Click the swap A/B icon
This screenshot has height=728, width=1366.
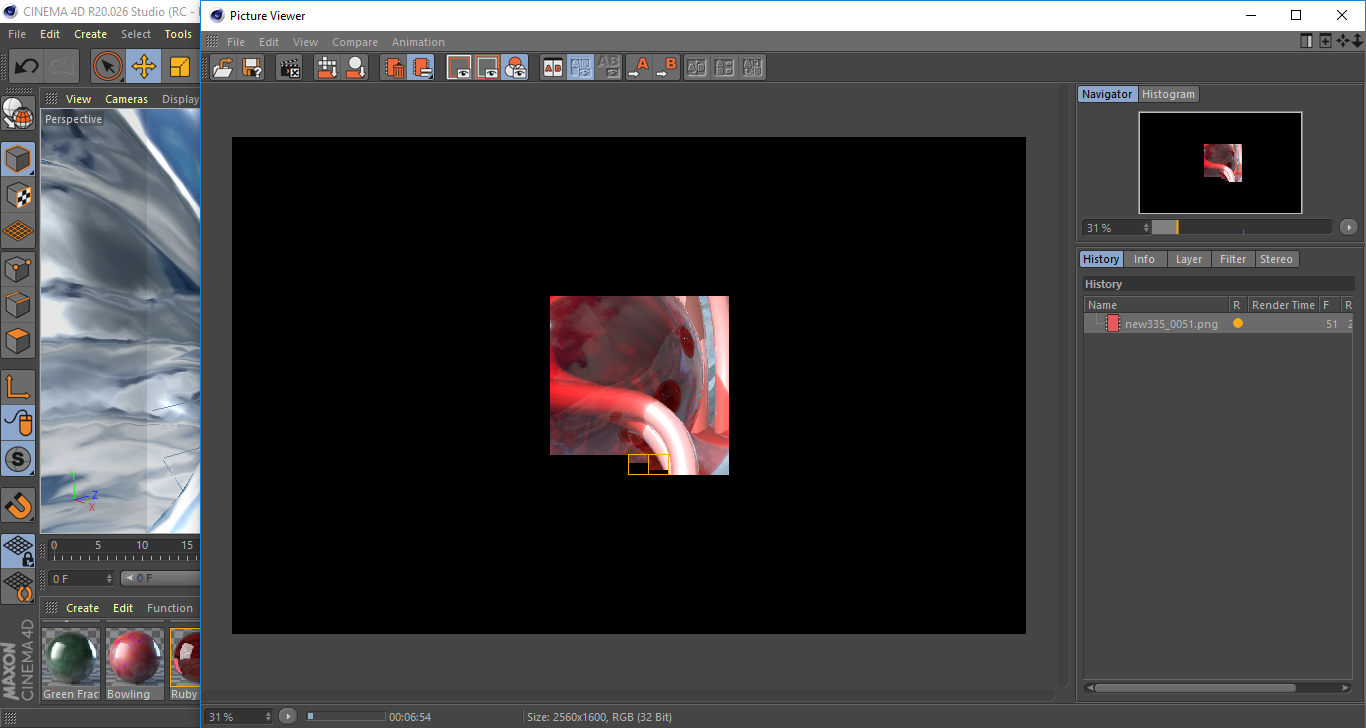(697, 67)
